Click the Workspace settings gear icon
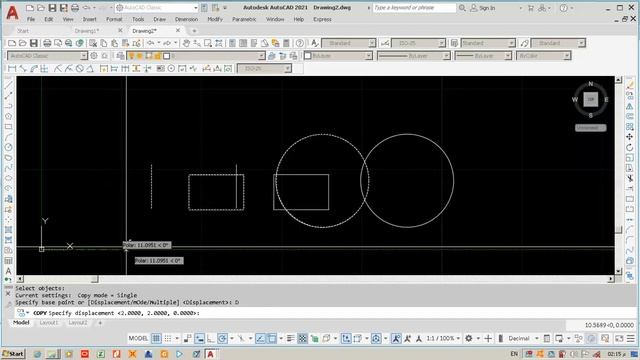The image size is (640, 360). (94, 56)
